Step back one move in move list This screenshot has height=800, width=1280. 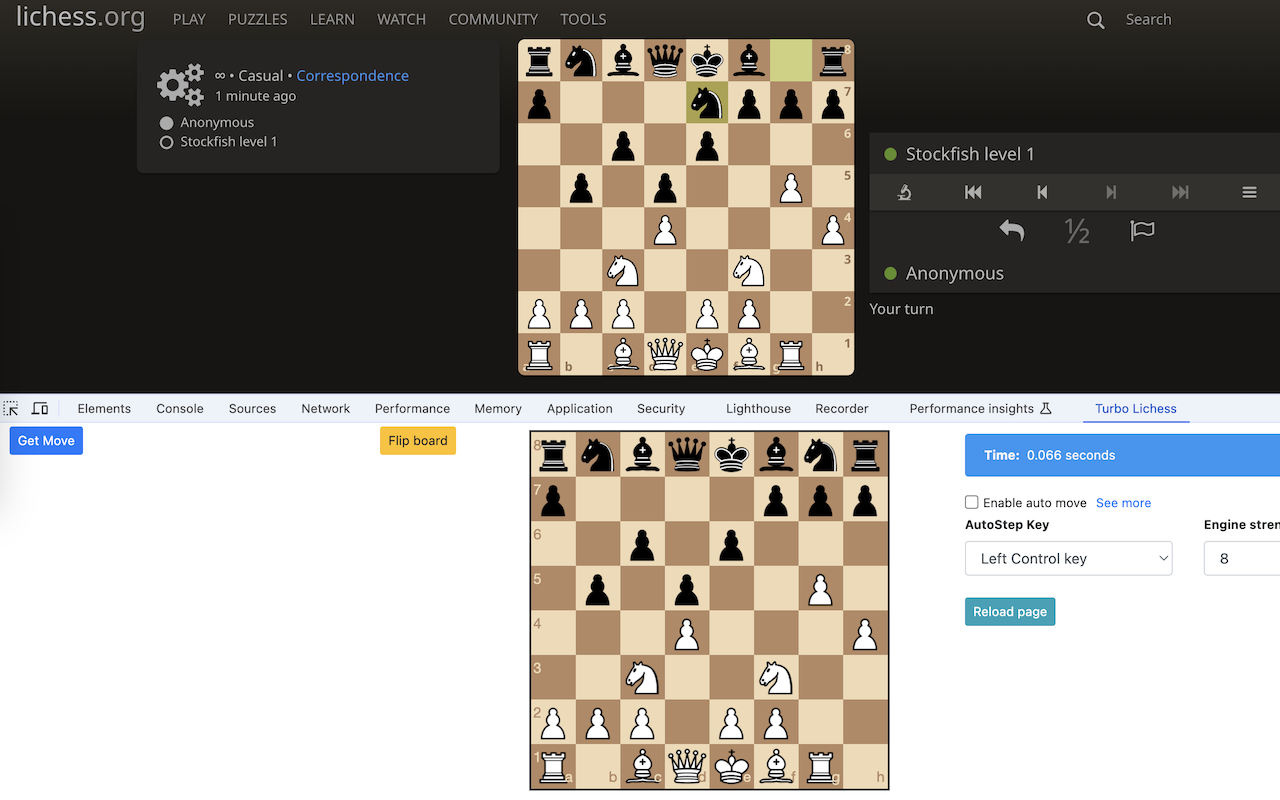point(1041,192)
